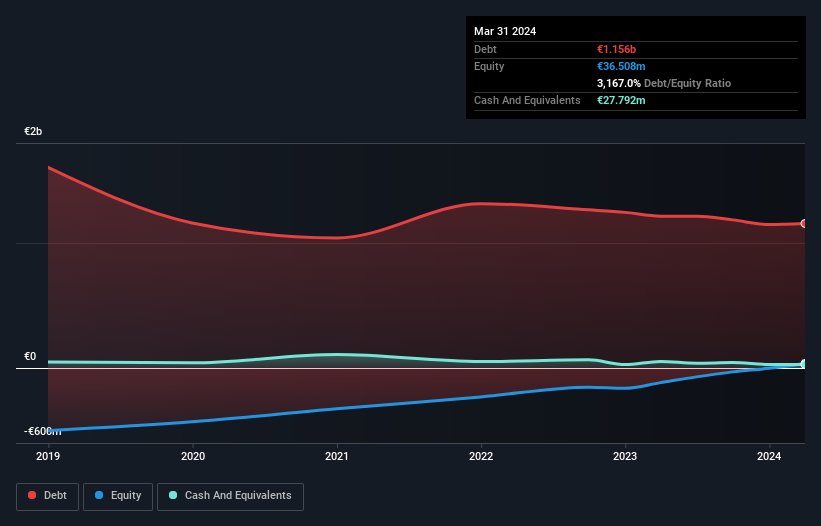Click the 2021 x-axis label
The width and height of the screenshot is (821, 526).
[x=337, y=456]
